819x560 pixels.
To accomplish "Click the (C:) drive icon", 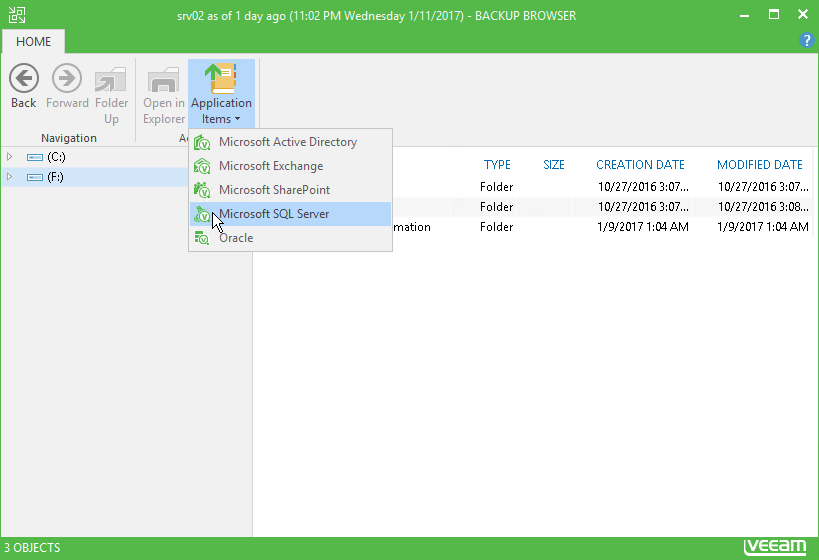I will (35, 157).
